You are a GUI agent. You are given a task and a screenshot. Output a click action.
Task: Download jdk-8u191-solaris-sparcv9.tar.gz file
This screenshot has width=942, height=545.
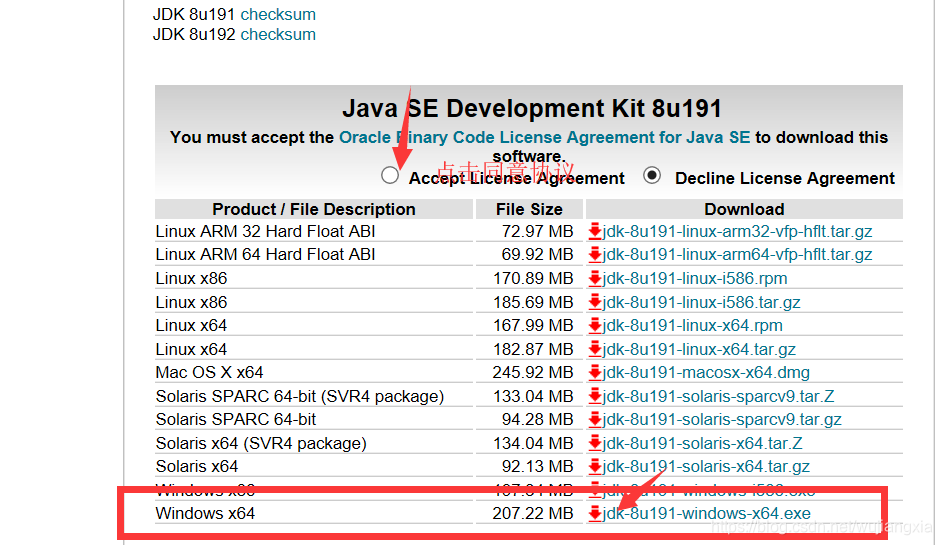(x=722, y=419)
